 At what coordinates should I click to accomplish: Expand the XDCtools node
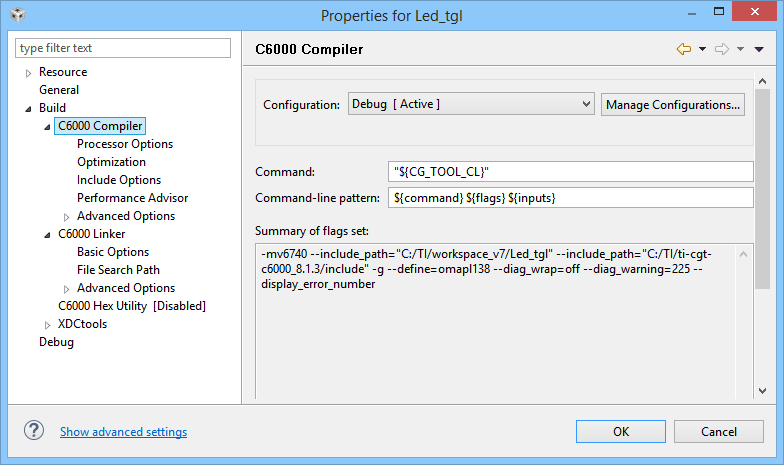coord(47,324)
